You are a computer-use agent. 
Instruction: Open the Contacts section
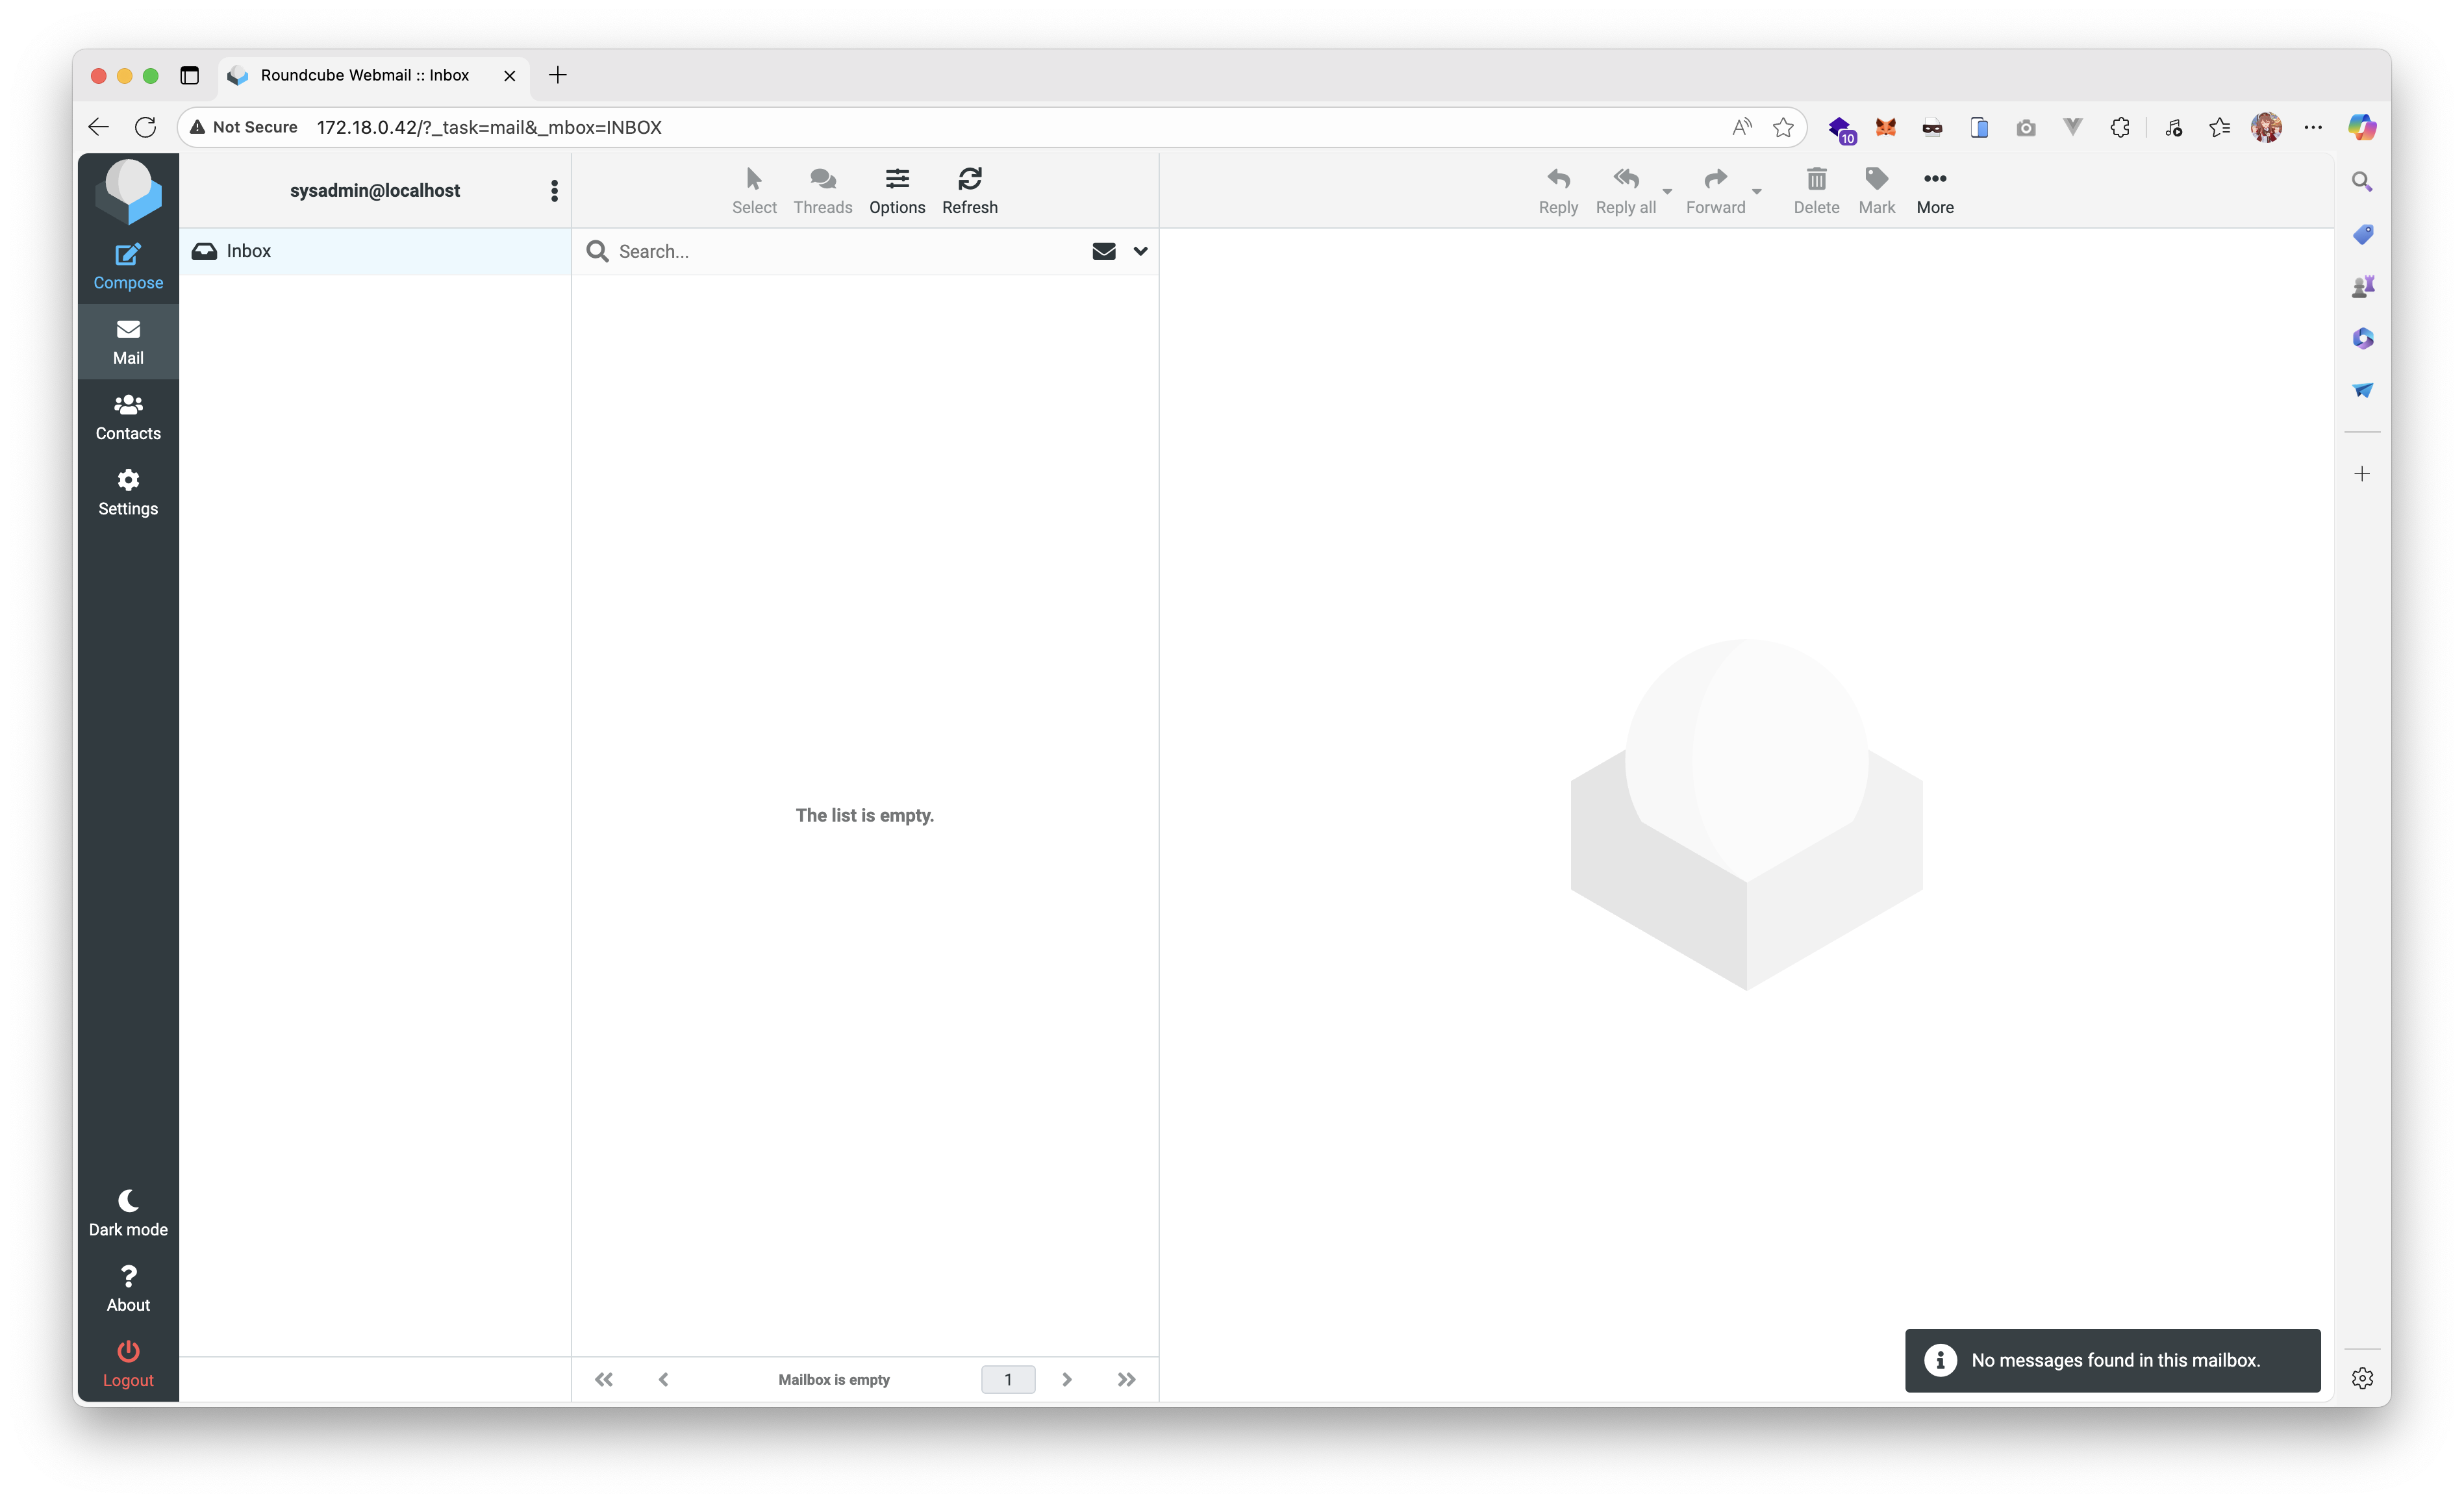point(128,416)
